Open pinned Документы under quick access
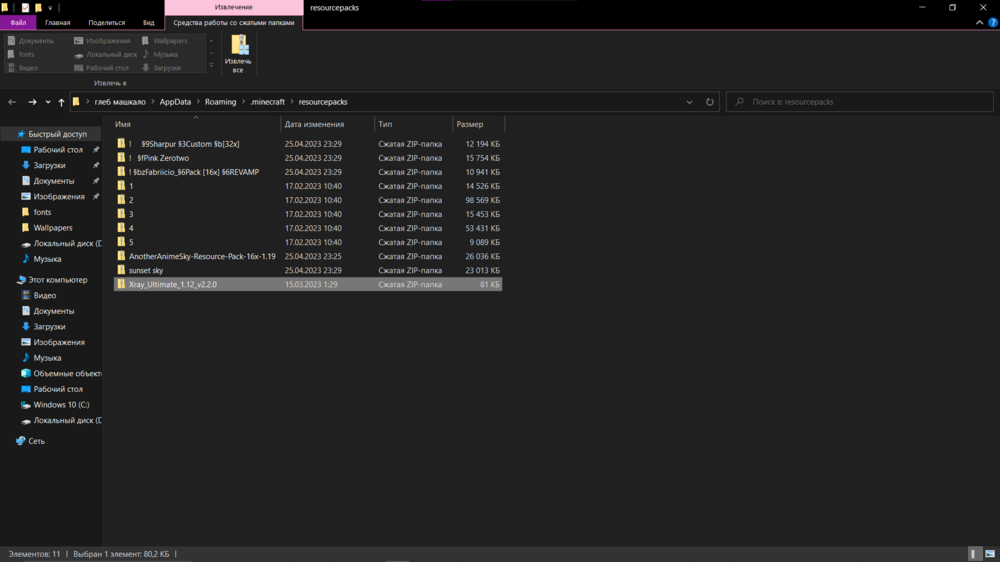The width and height of the screenshot is (1000, 562). [54, 181]
